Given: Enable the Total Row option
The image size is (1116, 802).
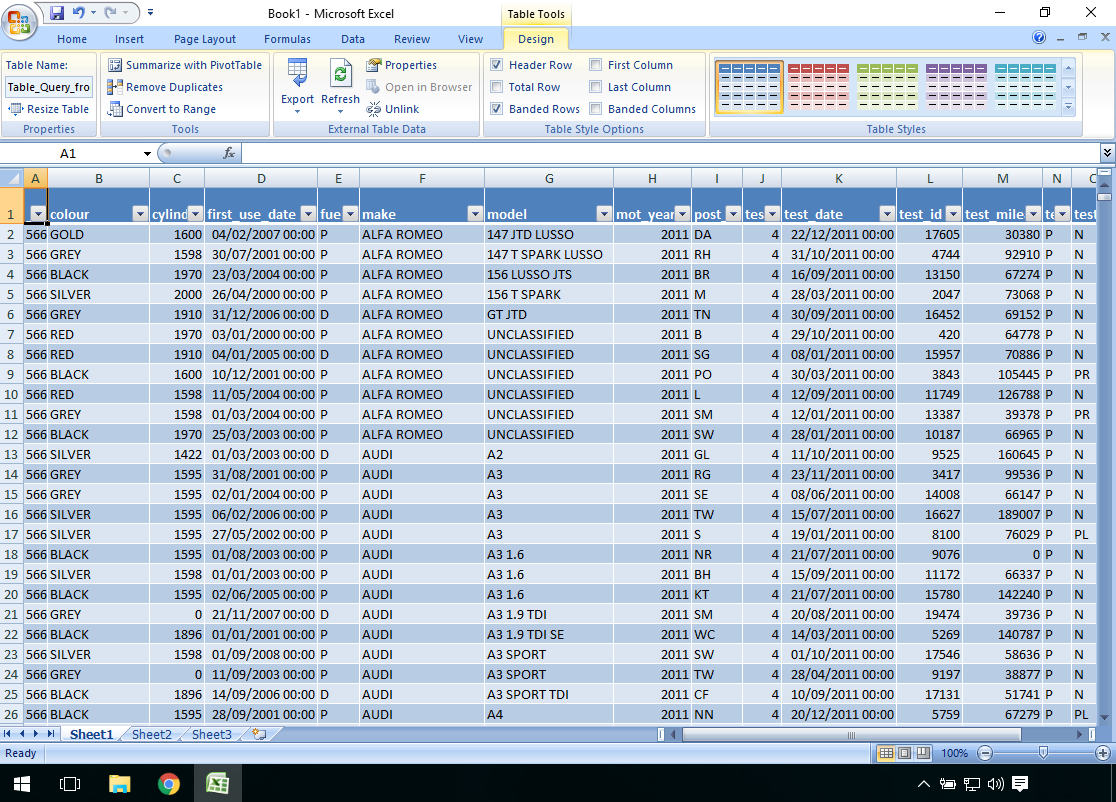Looking at the screenshot, I should coord(497,86).
